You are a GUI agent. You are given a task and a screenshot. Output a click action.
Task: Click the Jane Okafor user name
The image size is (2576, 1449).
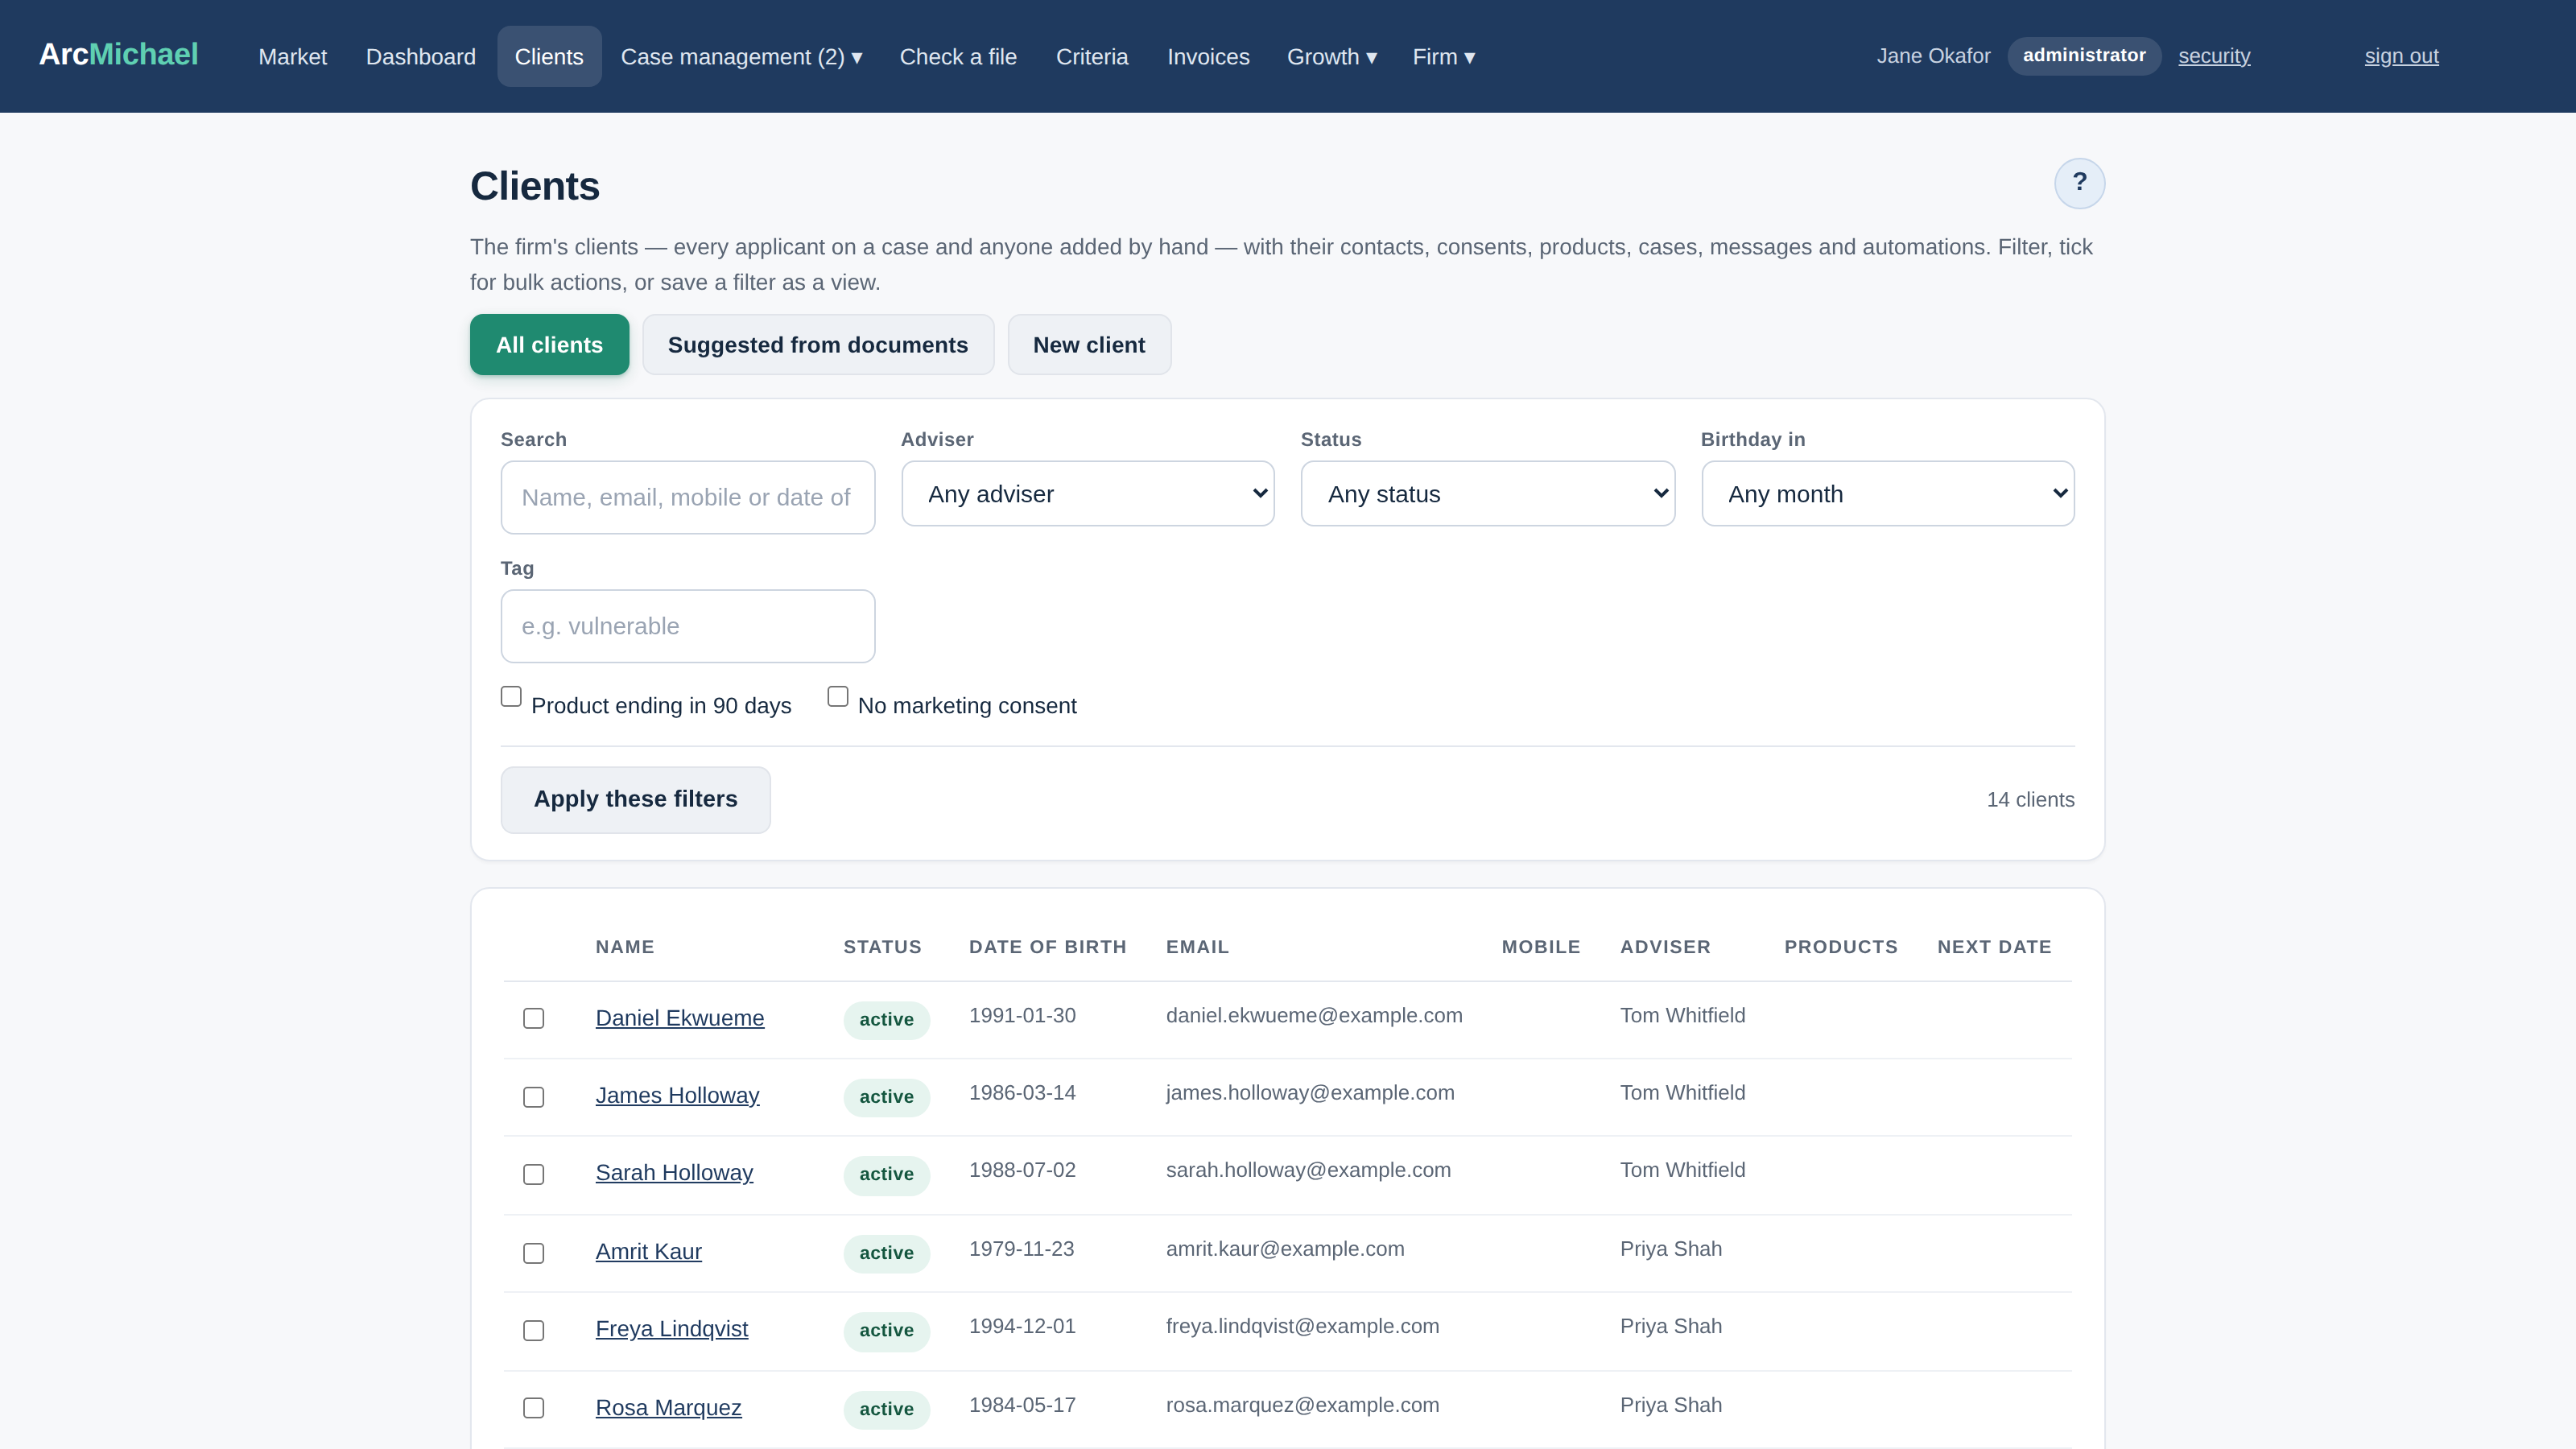click(x=1933, y=56)
